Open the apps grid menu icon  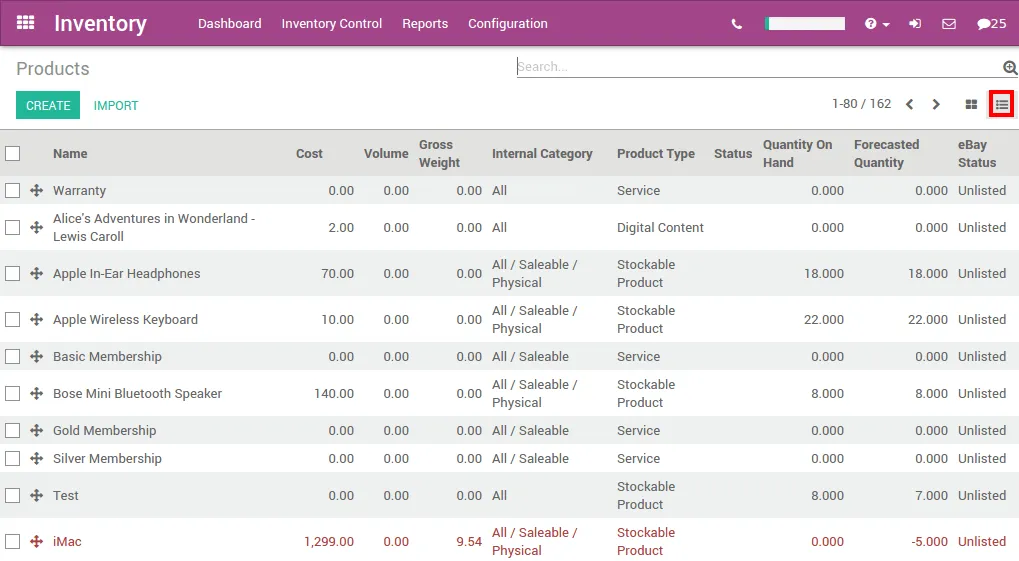tap(25, 23)
